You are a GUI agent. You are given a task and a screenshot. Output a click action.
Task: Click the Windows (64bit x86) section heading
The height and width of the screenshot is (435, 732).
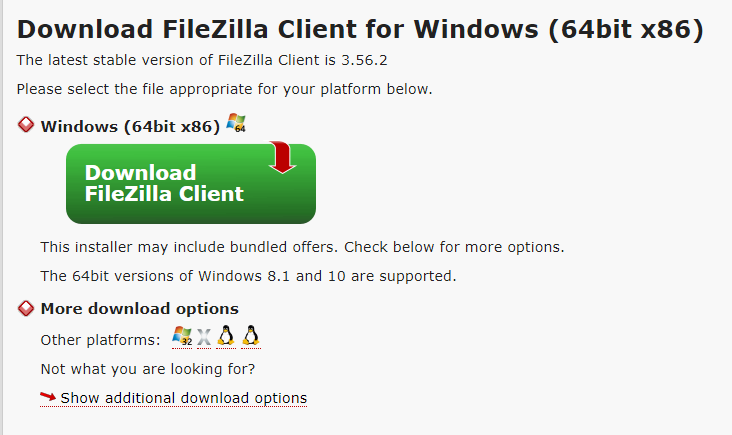click(x=130, y=126)
